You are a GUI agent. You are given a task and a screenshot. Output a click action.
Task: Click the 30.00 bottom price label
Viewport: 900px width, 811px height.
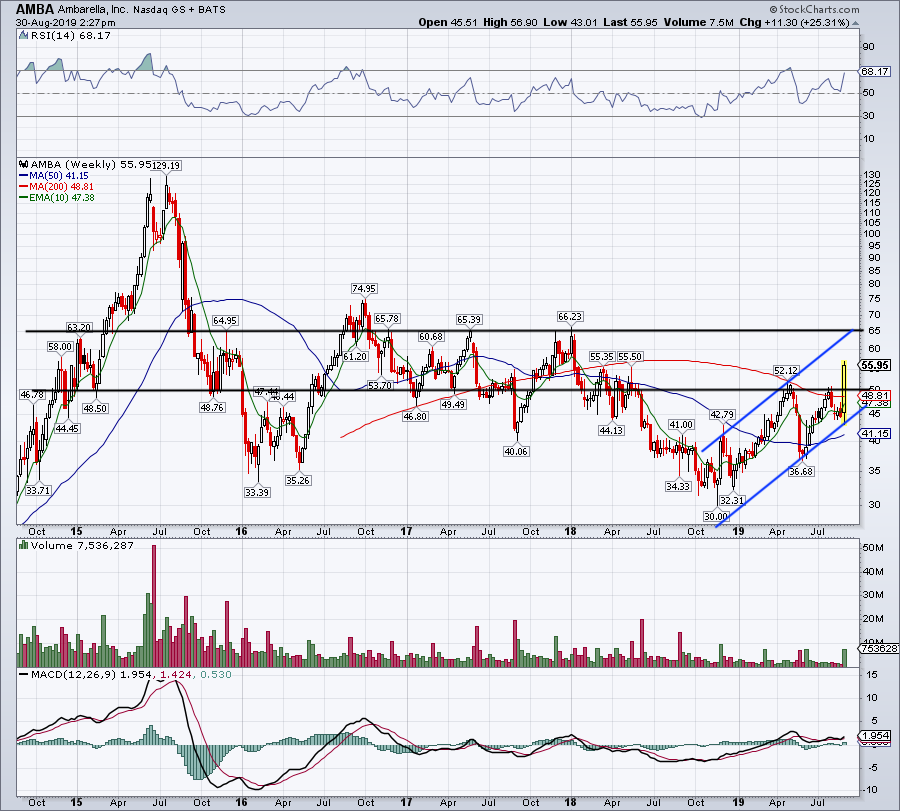click(x=716, y=517)
